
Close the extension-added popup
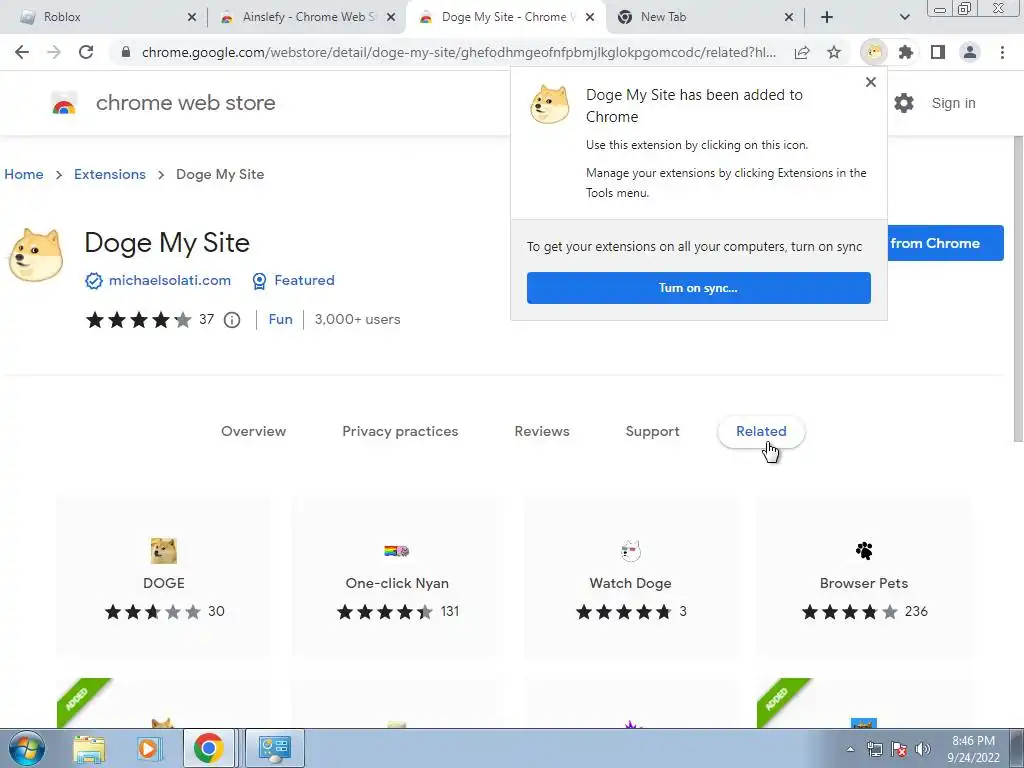(x=871, y=82)
